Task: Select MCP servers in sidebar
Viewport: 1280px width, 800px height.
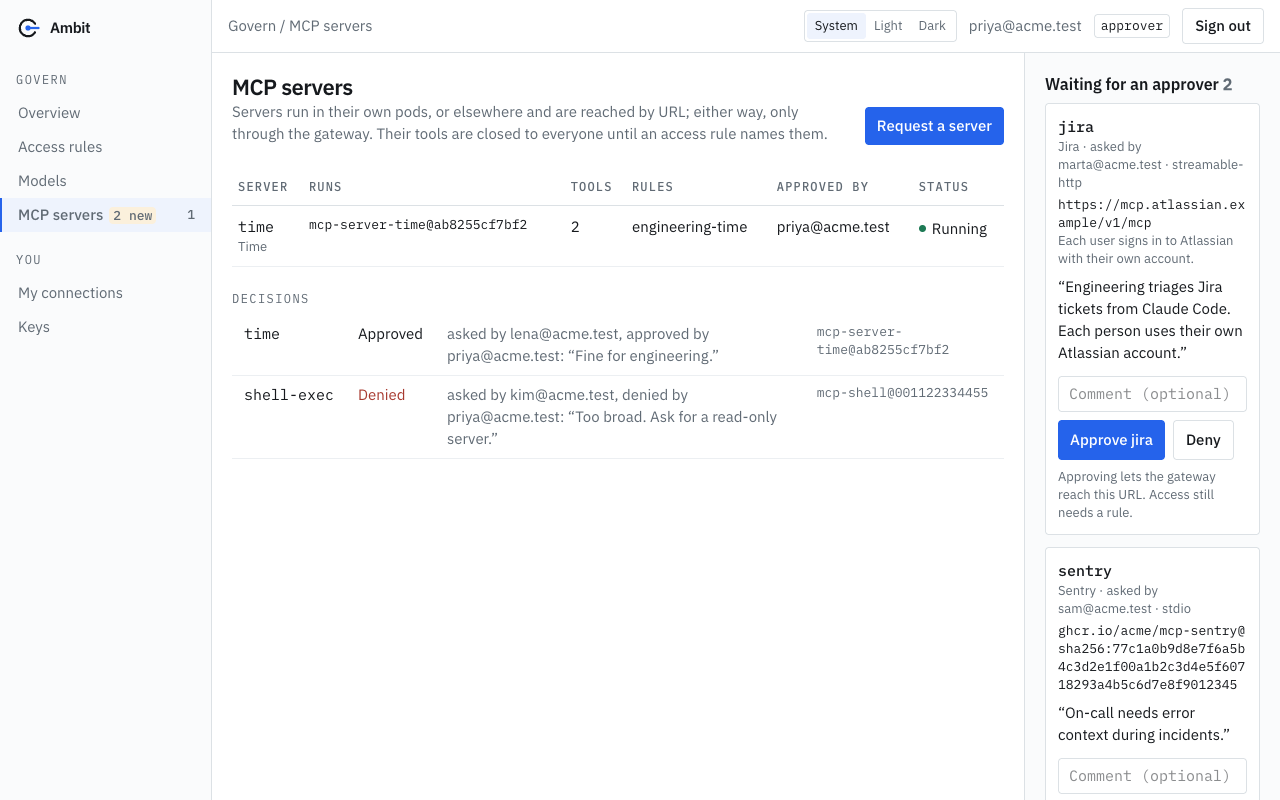Action: (106, 215)
